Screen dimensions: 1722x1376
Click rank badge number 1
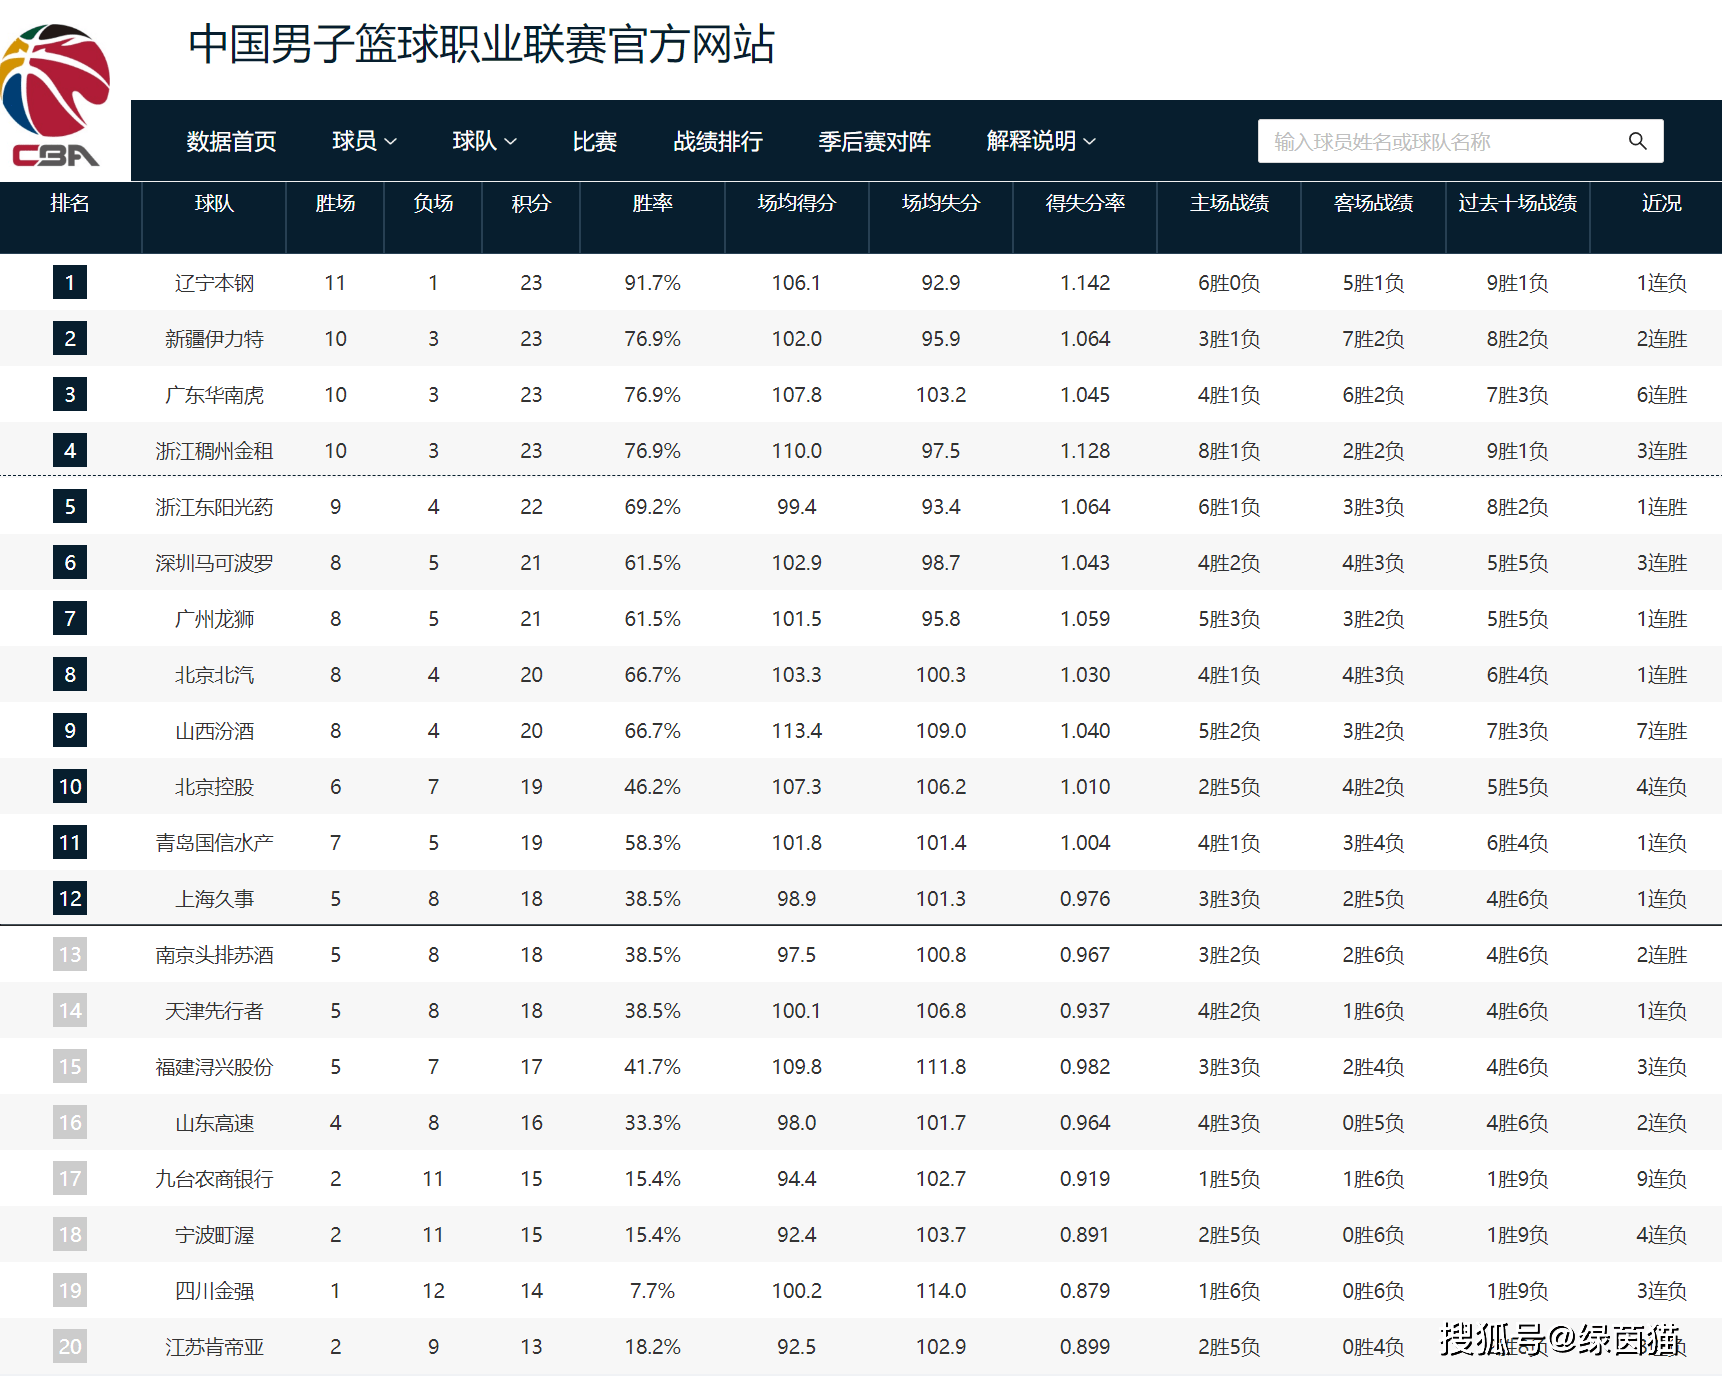70,282
